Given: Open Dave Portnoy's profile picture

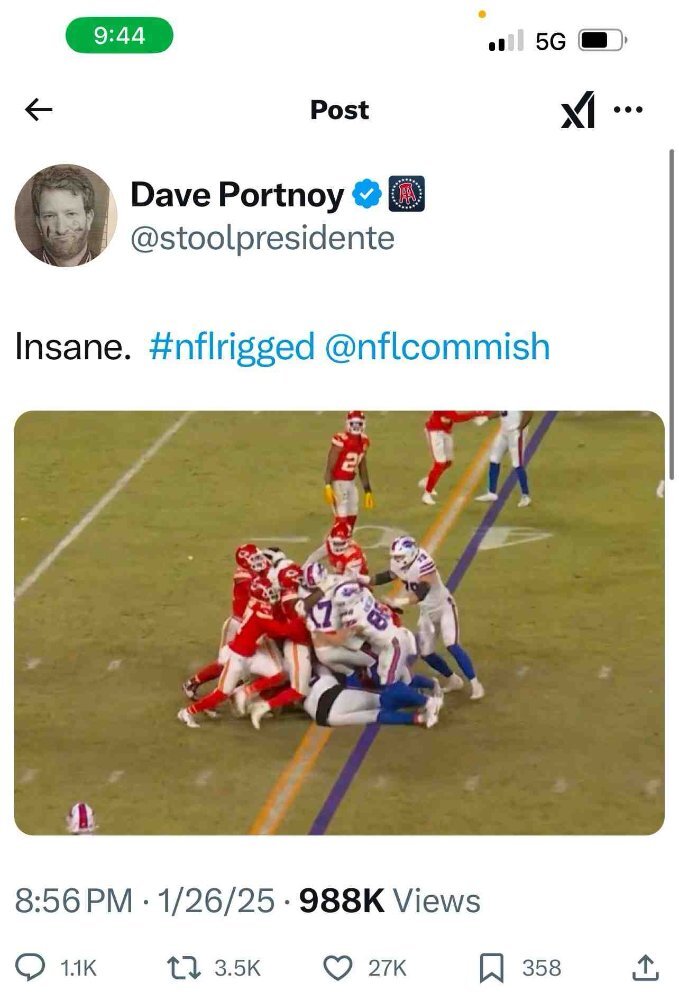Looking at the screenshot, I should [x=66, y=216].
